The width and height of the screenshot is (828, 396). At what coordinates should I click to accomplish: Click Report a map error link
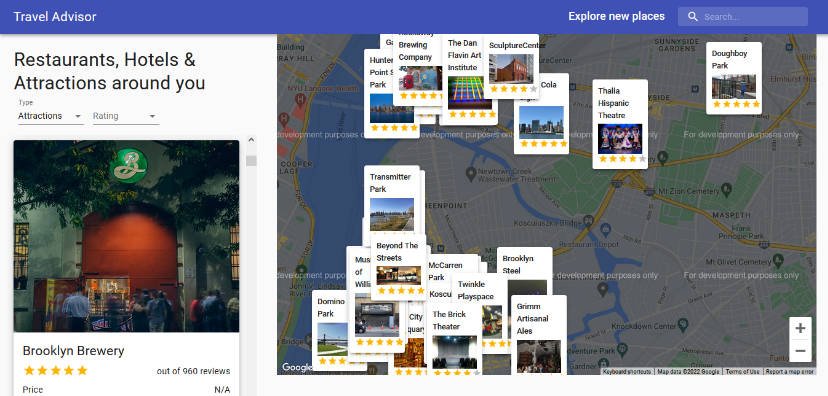tap(789, 372)
